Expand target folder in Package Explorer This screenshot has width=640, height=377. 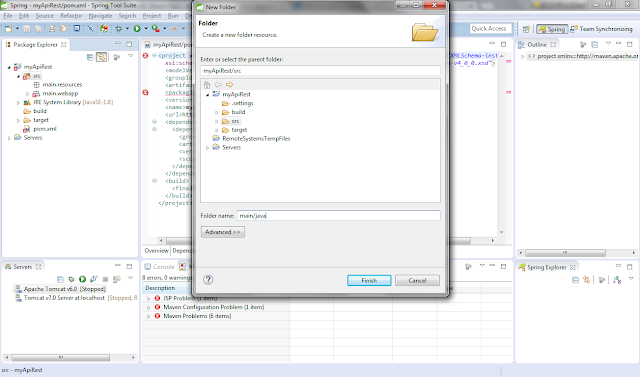(x=18, y=120)
